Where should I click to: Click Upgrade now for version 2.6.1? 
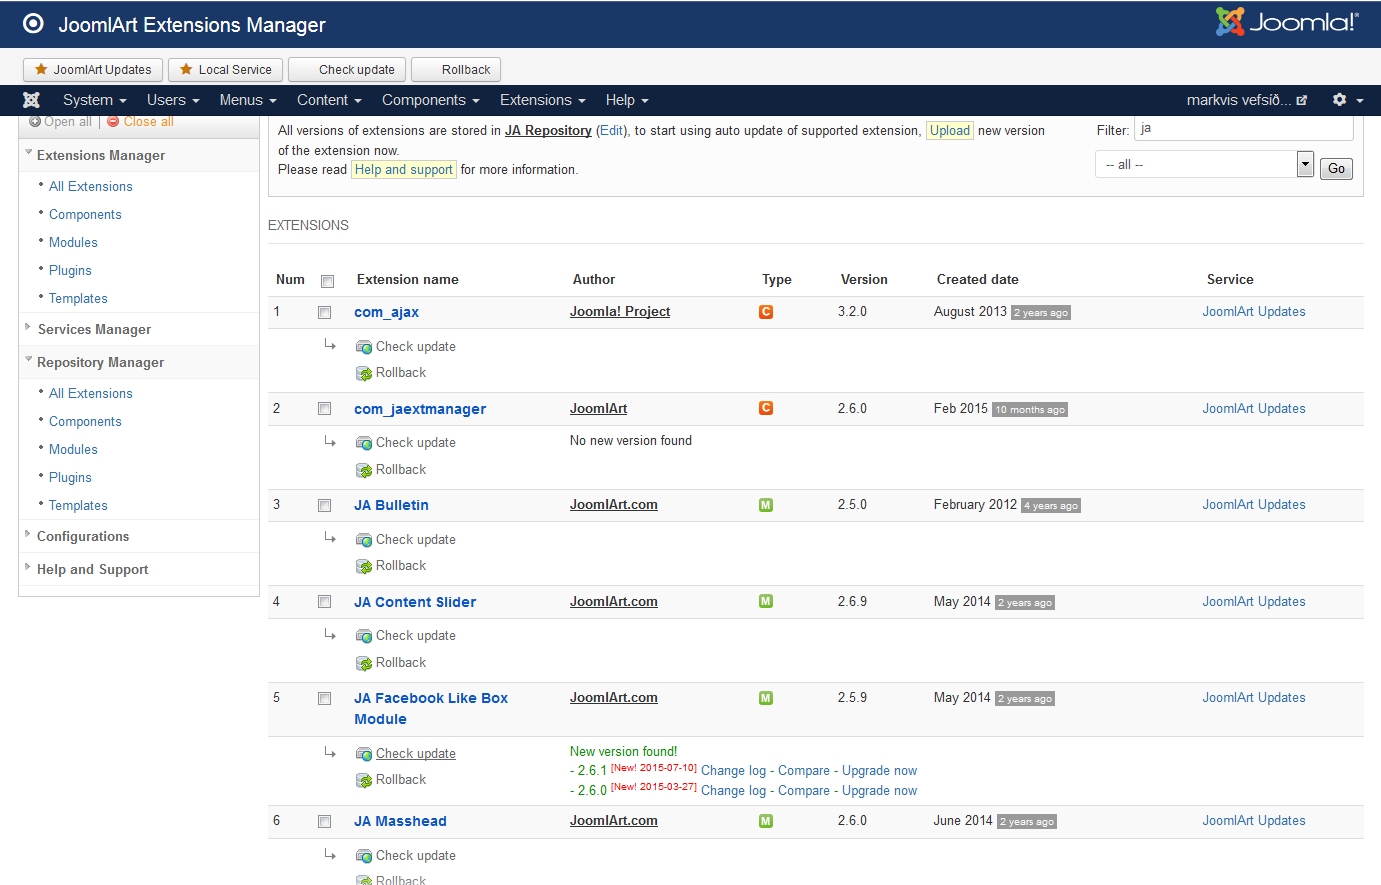tap(879, 771)
